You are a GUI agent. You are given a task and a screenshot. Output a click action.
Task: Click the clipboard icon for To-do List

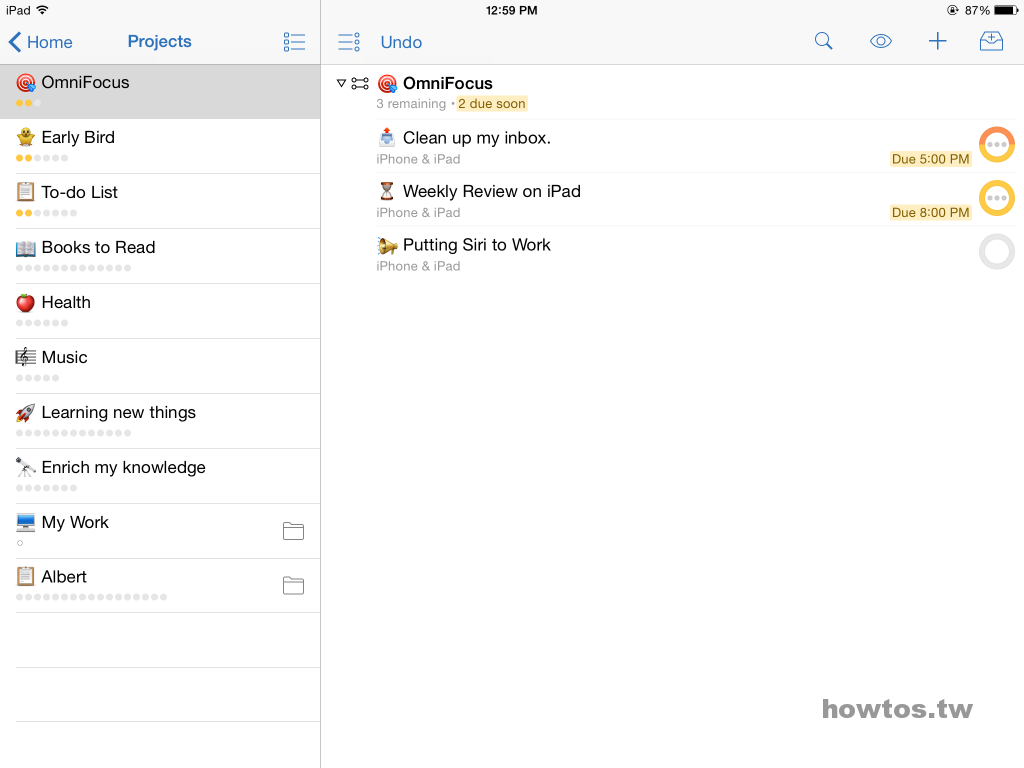click(25, 192)
